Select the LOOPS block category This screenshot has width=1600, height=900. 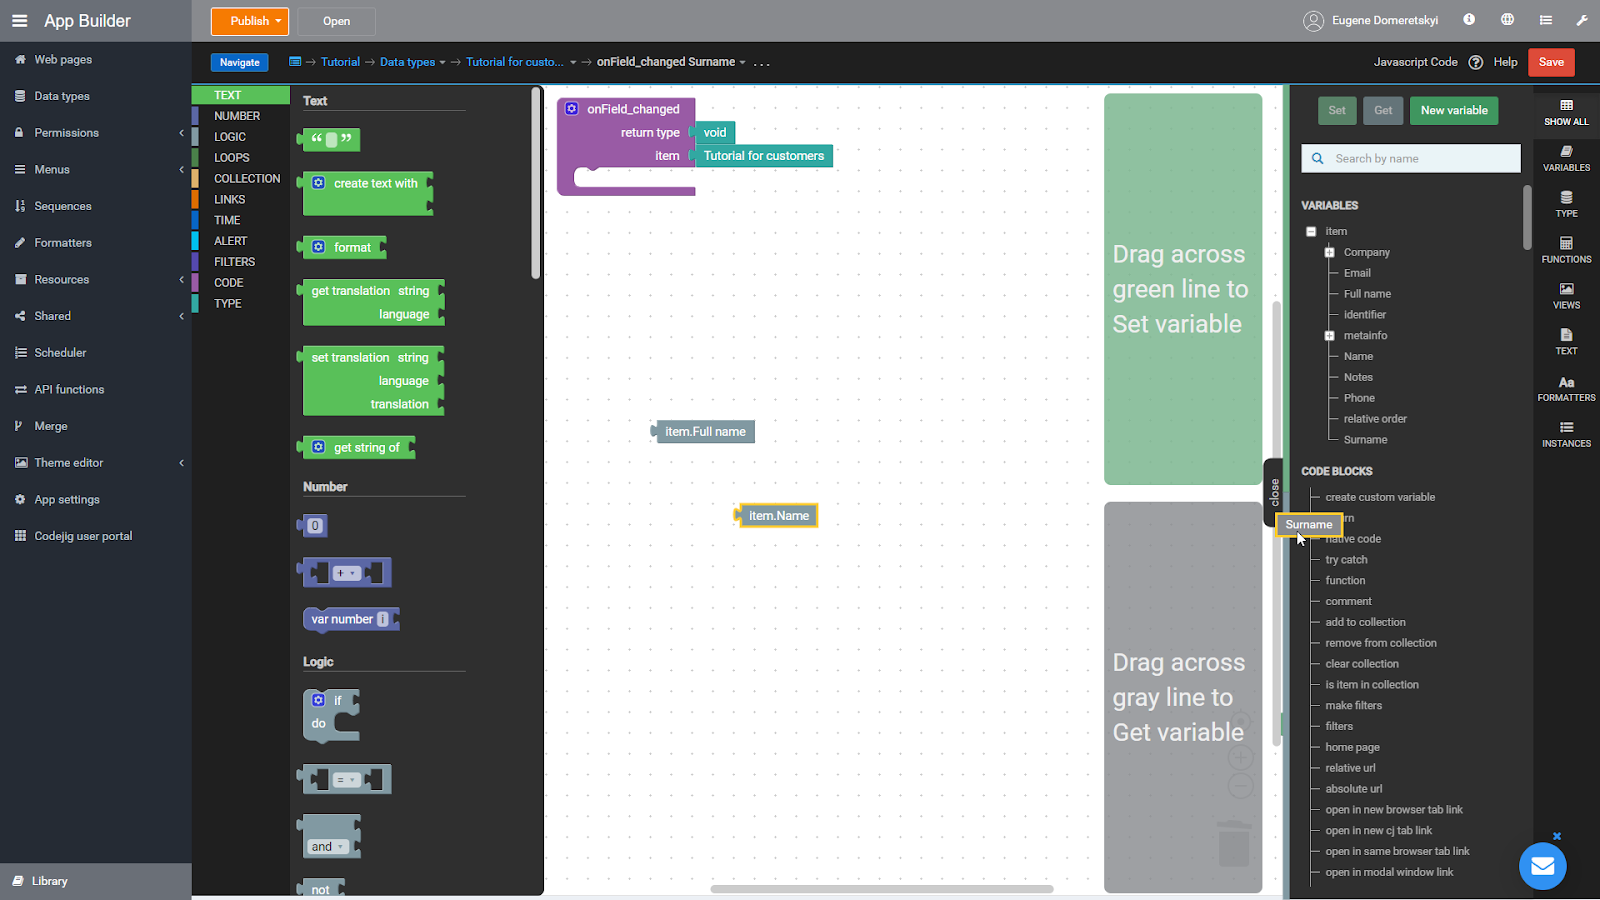[241, 158]
